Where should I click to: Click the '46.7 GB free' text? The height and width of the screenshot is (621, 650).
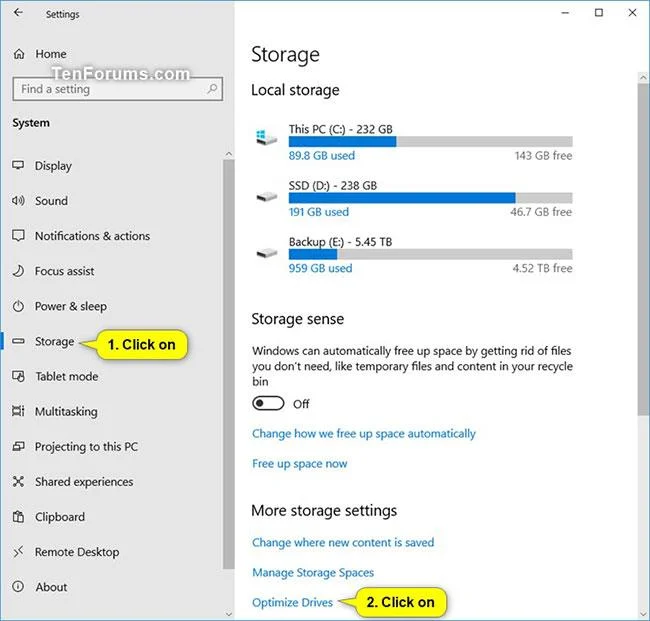point(541,212)
